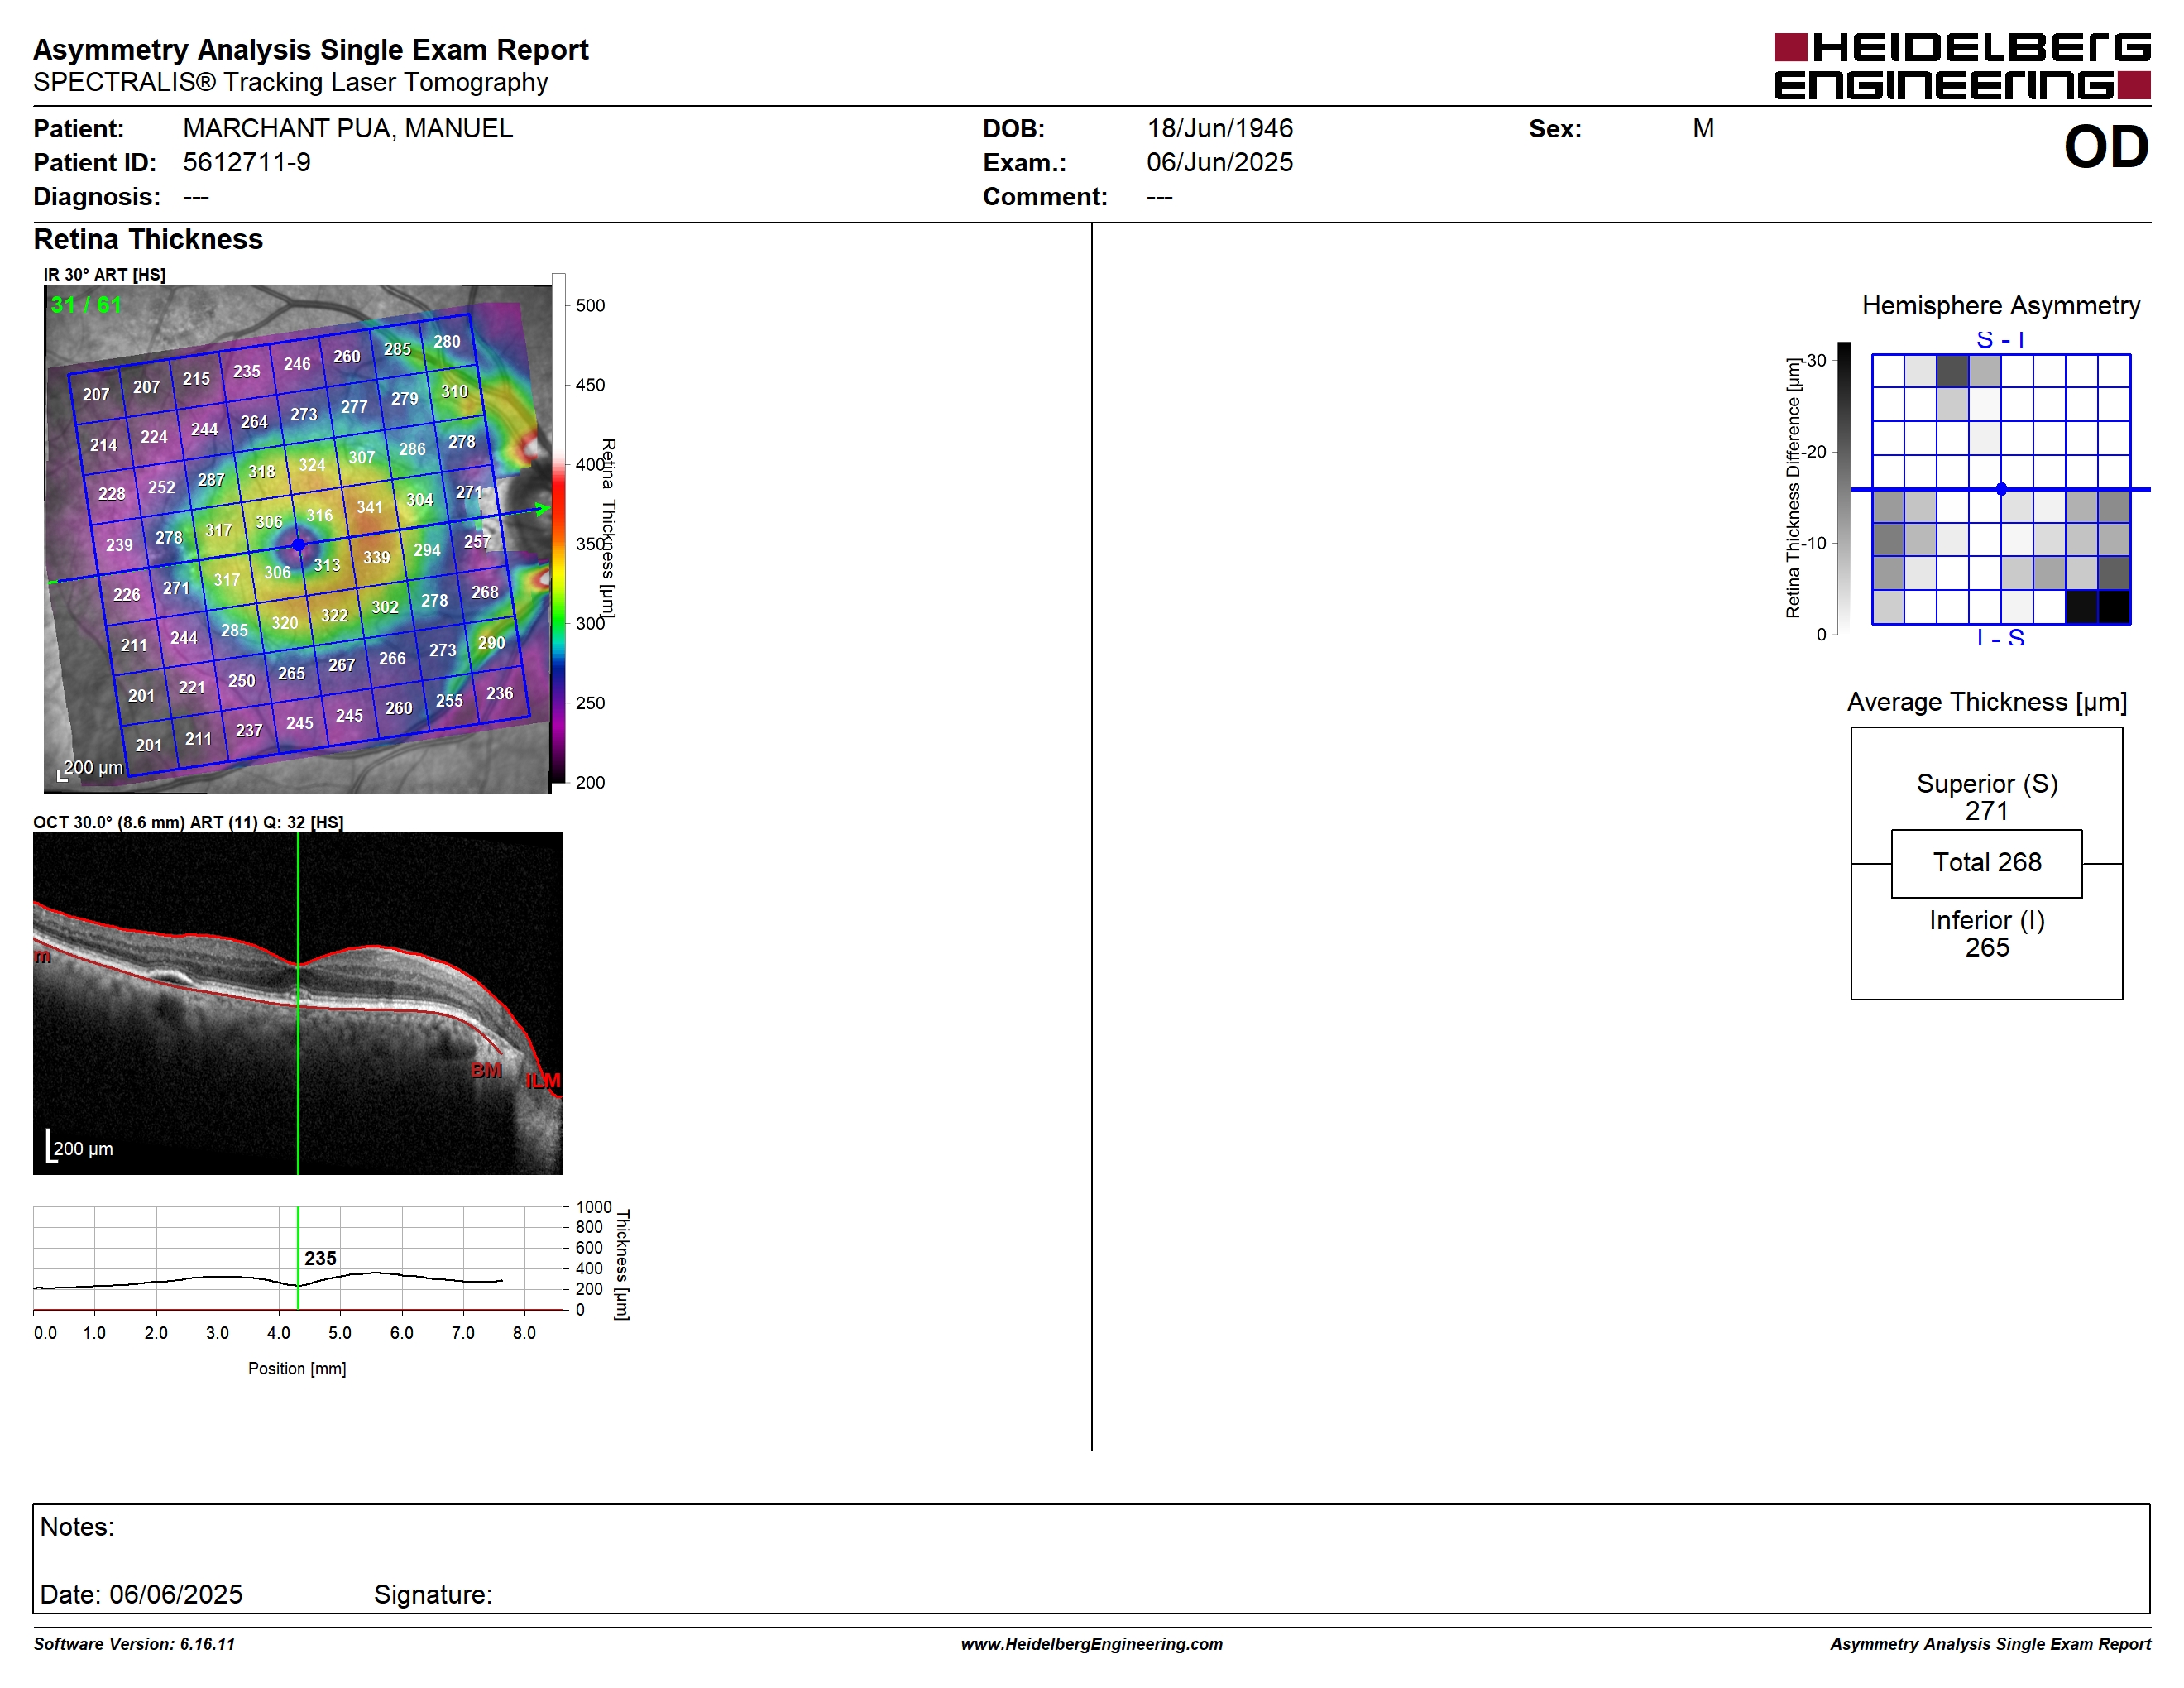Click the OCT 30.0° (8.6 mm) ART caption

pyautogui.click(x=188, y=823)
